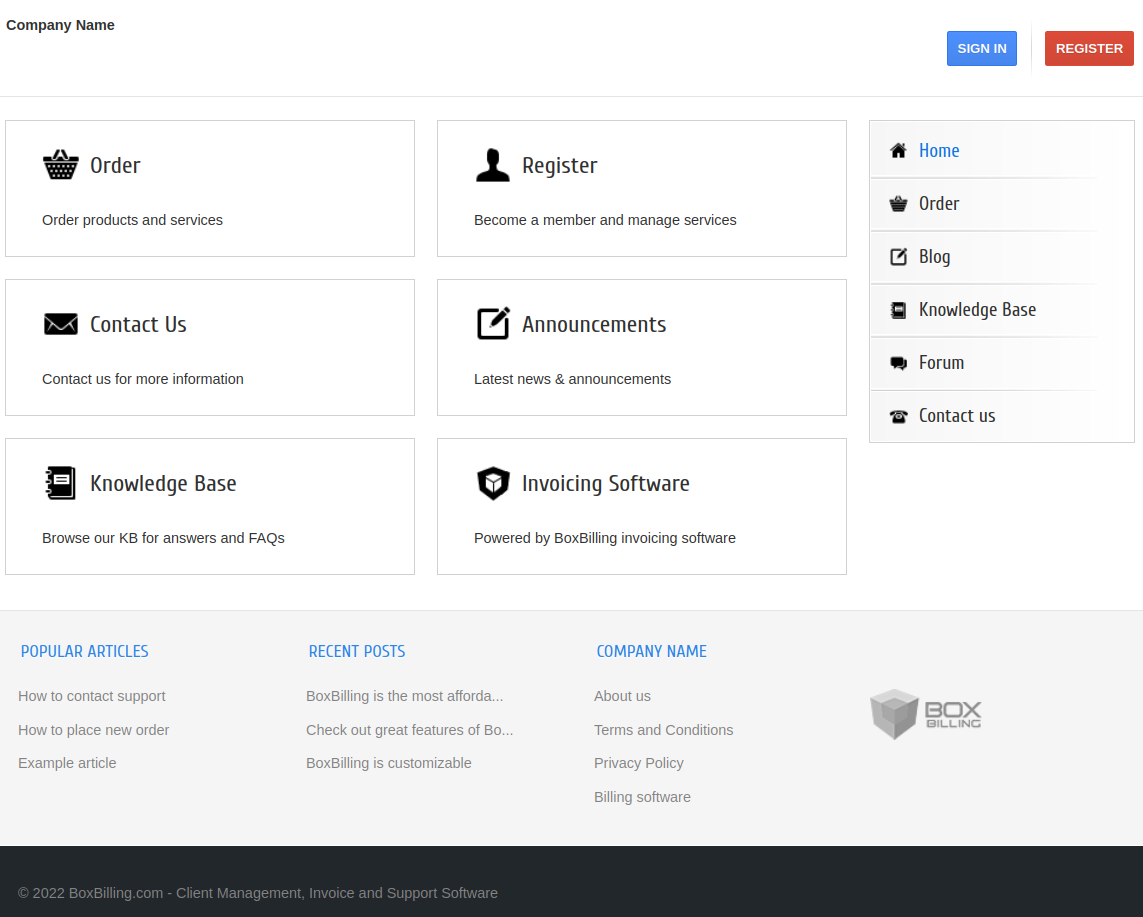Click the shopping basket Order icon

(61, 164)
